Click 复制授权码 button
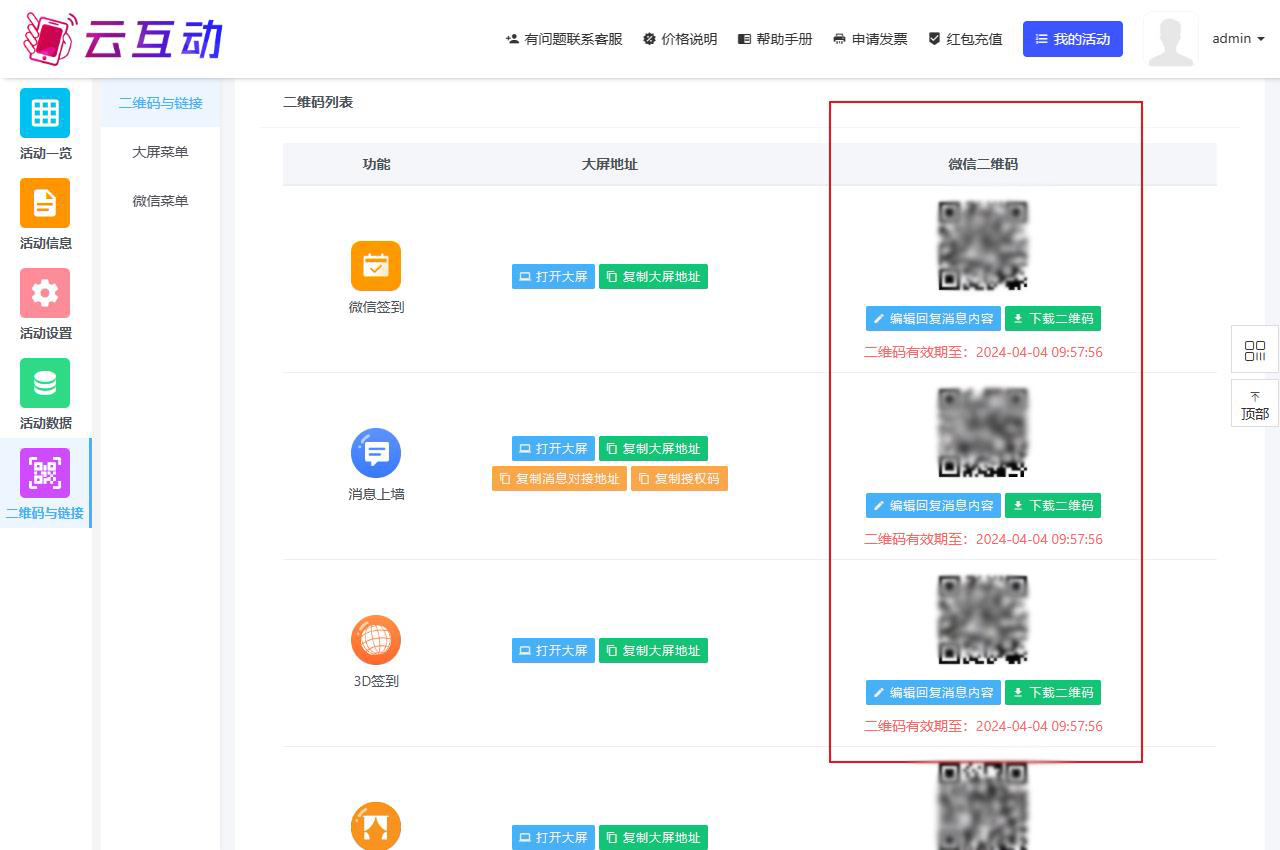Viewport: 1280px width, 850px height. tap(679, 479)
